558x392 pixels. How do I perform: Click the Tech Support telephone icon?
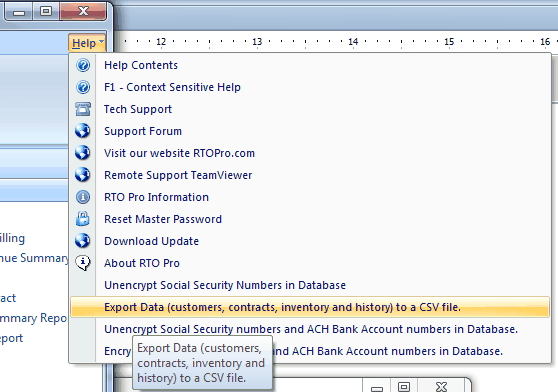[83, 109]
